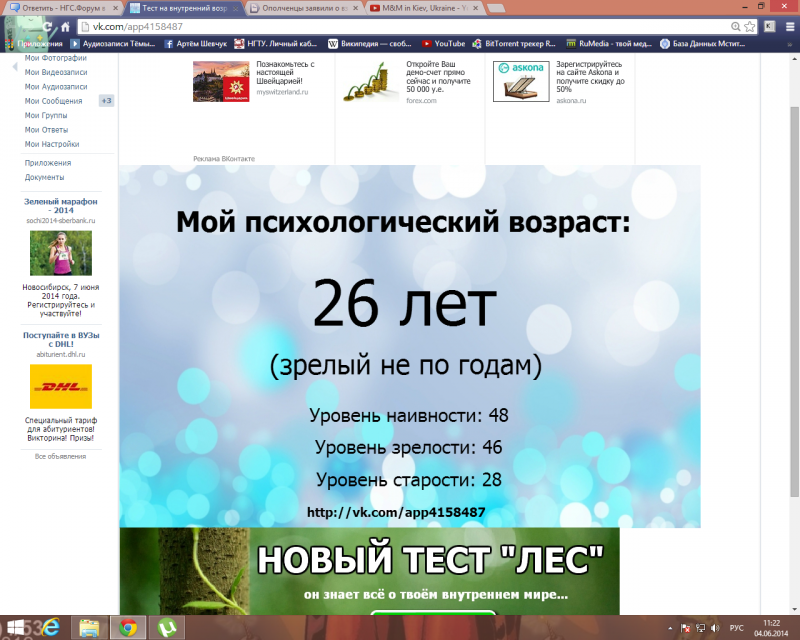Screen dimensions: 800x640
Task: Open Chrome from the Windows taskbar
Action: point(128,628)
